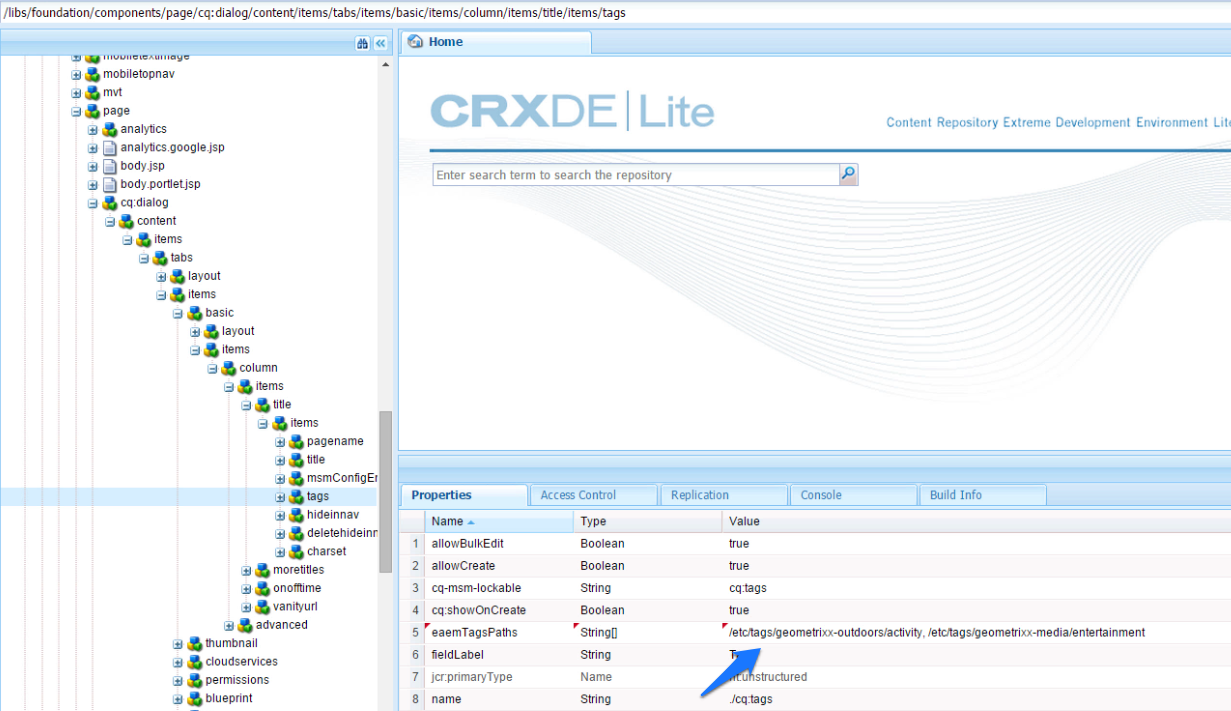Collapse the tree panel with double-chevron icon
The image size is (1231, 711).
380,44
